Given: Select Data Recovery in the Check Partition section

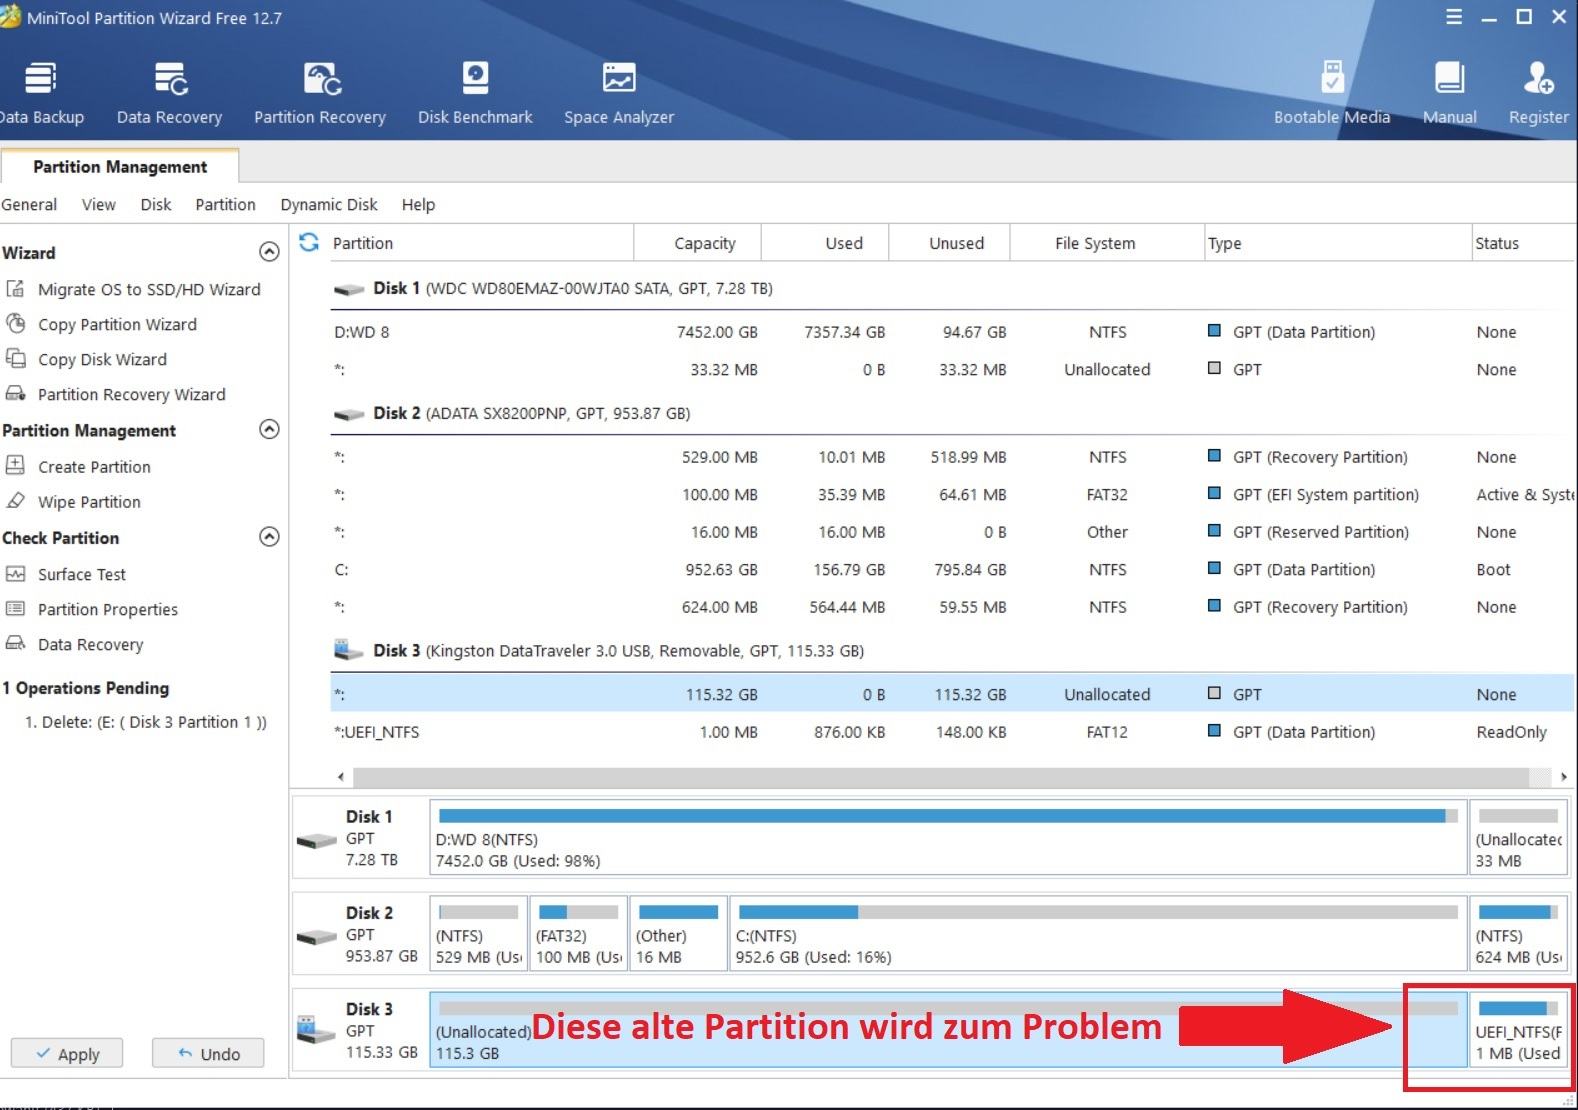Looking at the screenshot, I should 75,644.
